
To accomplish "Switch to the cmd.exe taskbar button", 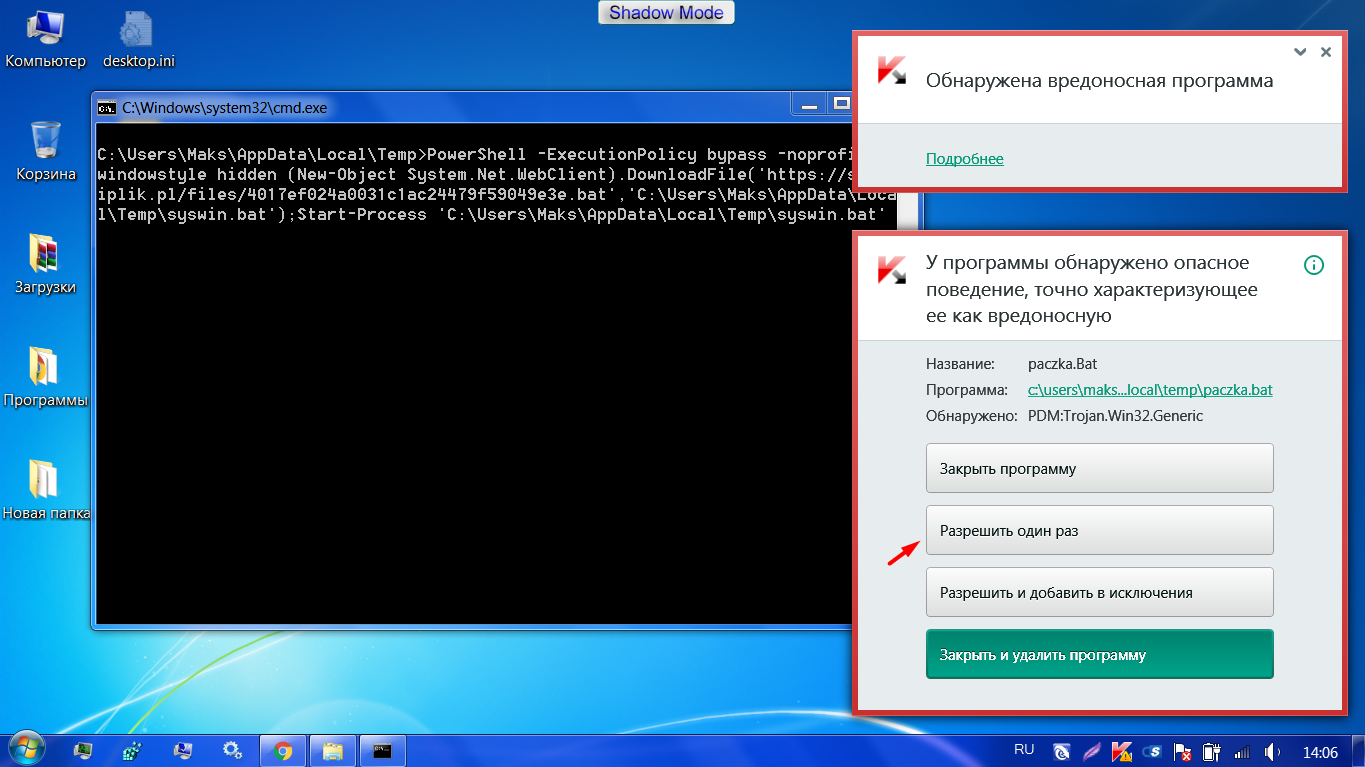I will 383,750.
